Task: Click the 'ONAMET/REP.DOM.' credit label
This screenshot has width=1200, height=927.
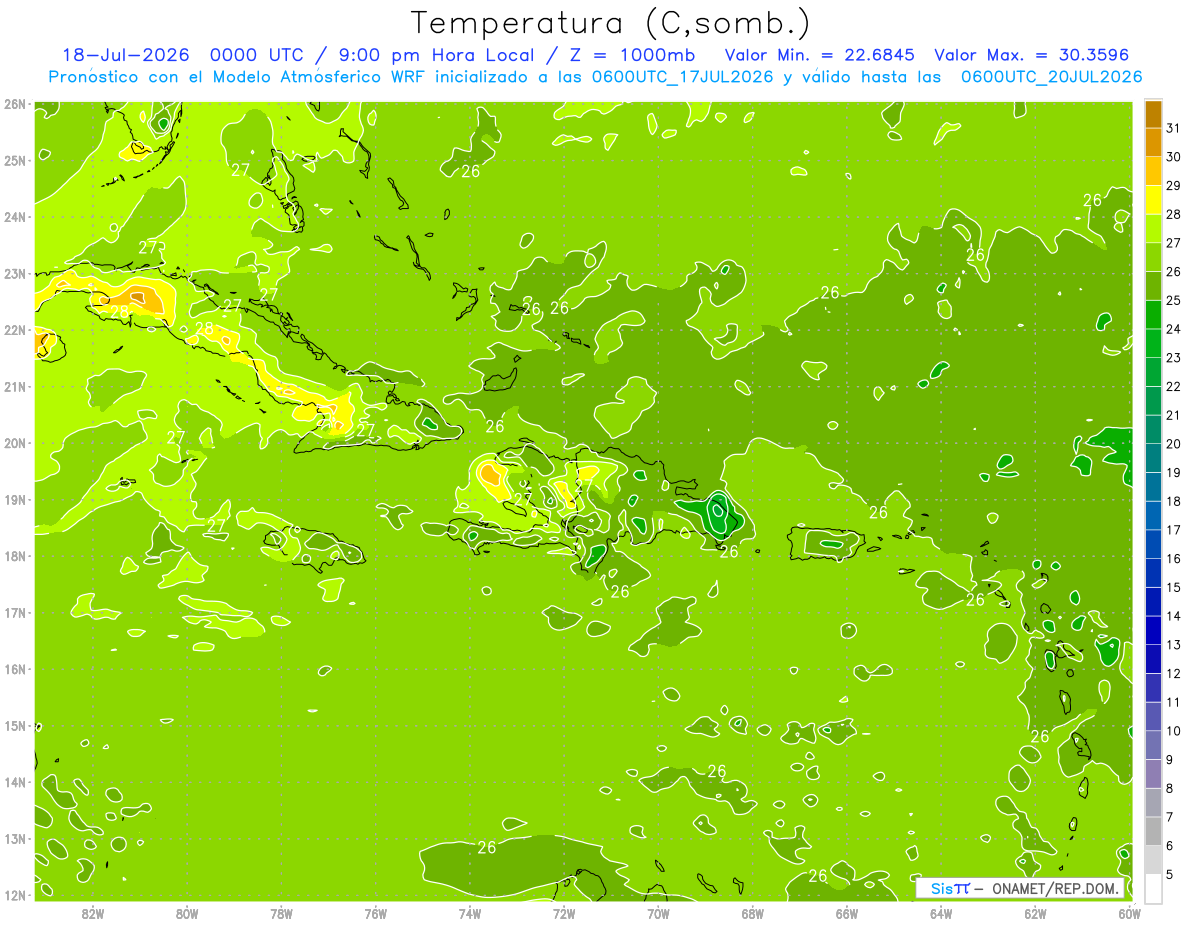Action: (x=1056, y=888)
